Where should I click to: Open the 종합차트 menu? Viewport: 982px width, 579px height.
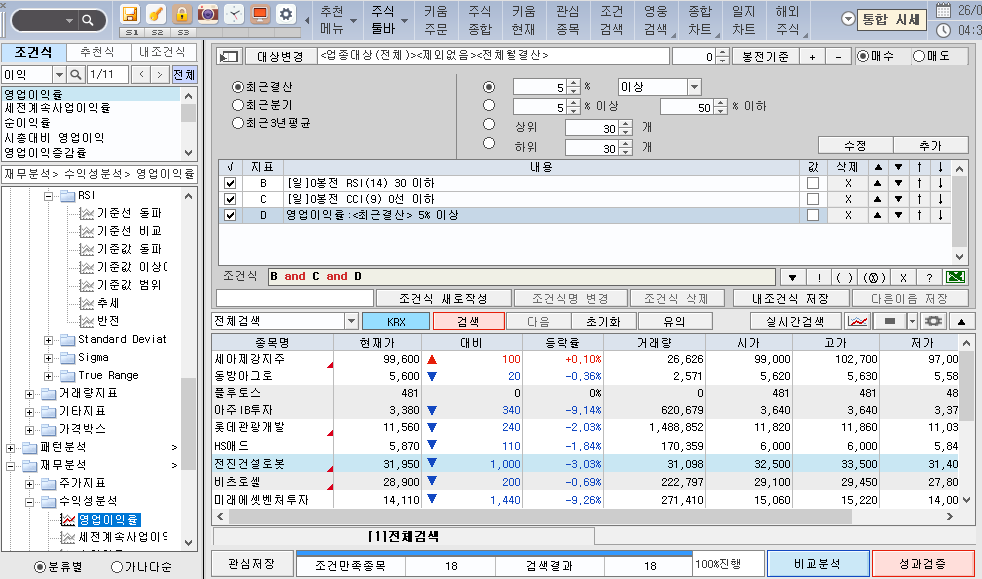point(700,20)
